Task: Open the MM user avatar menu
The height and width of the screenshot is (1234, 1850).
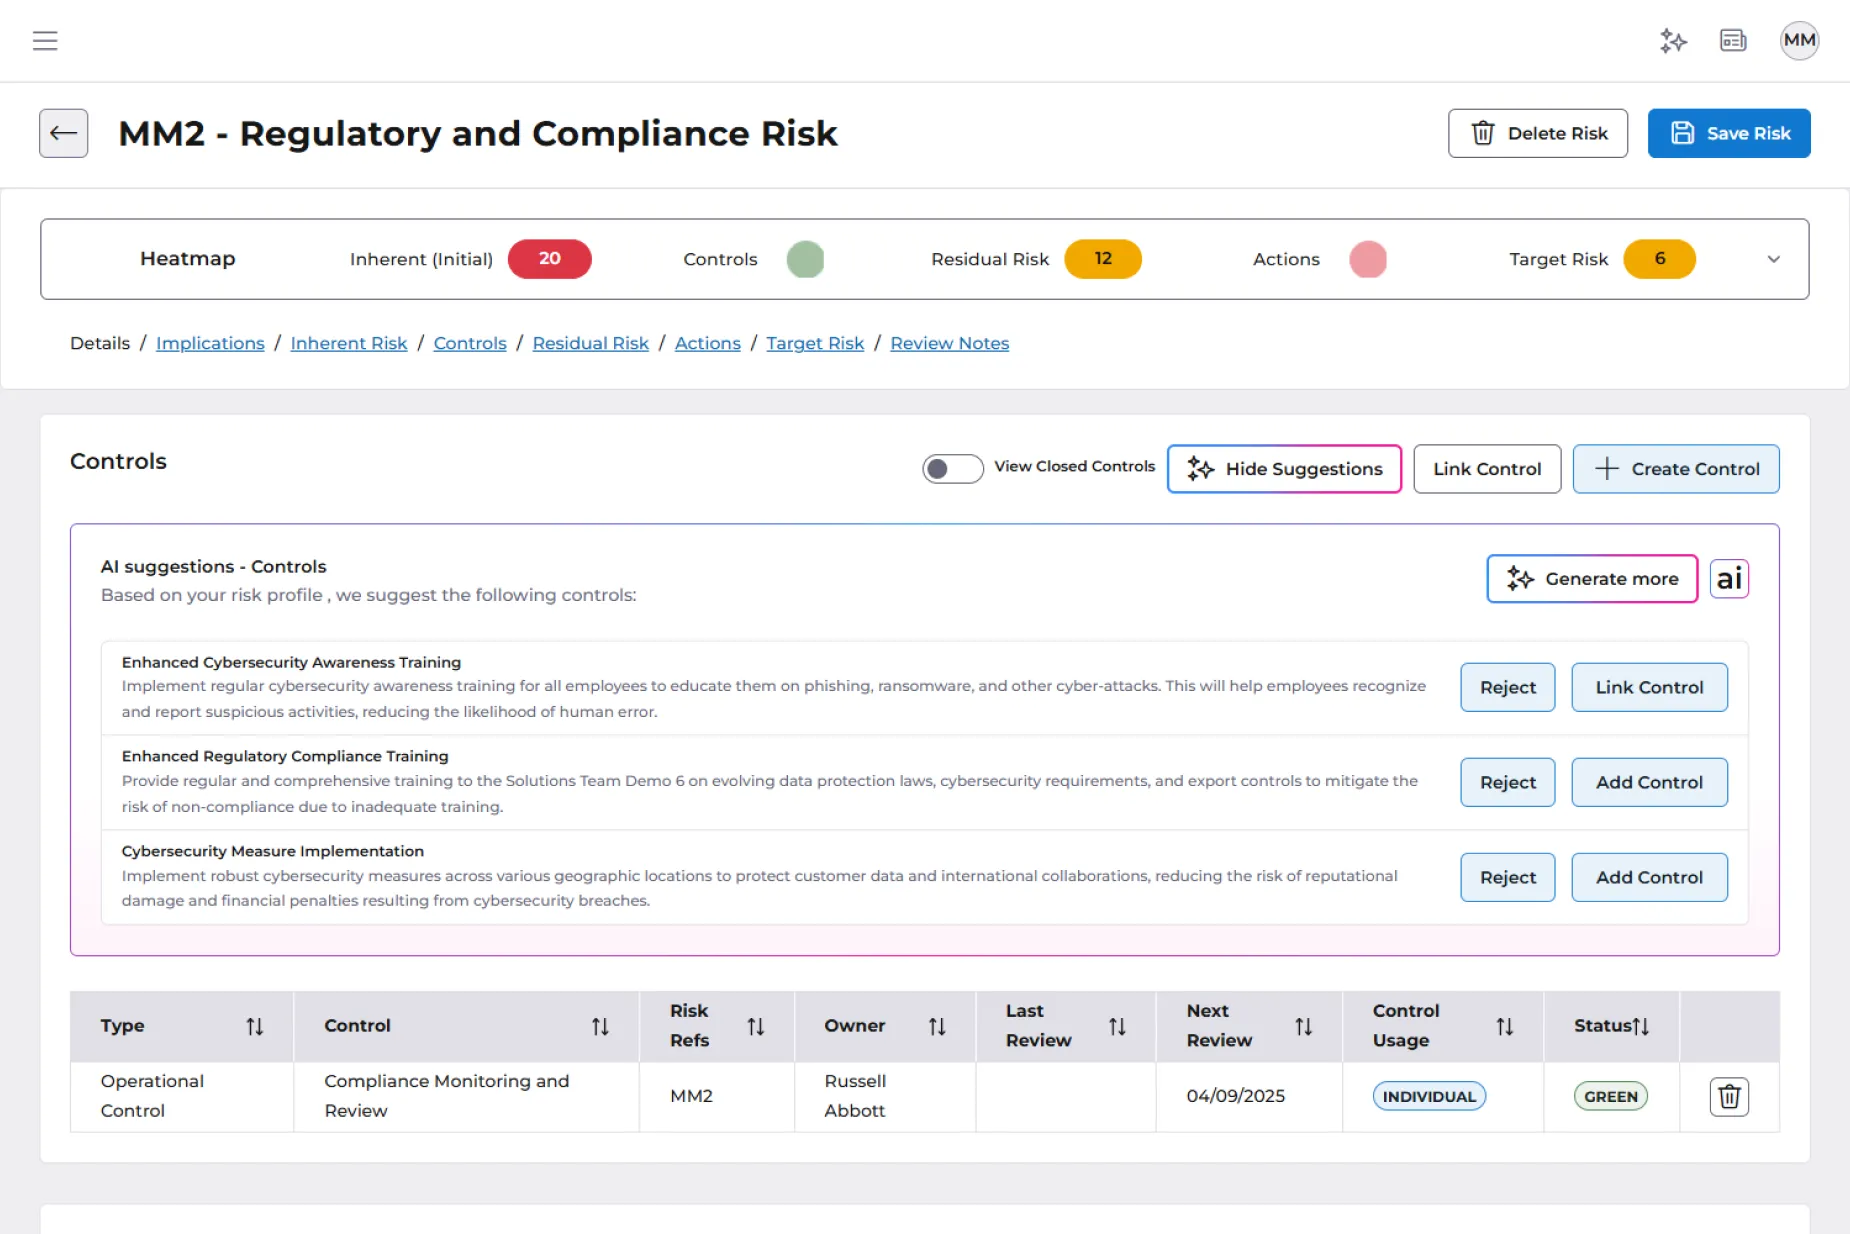Action: coord(1798,41)
